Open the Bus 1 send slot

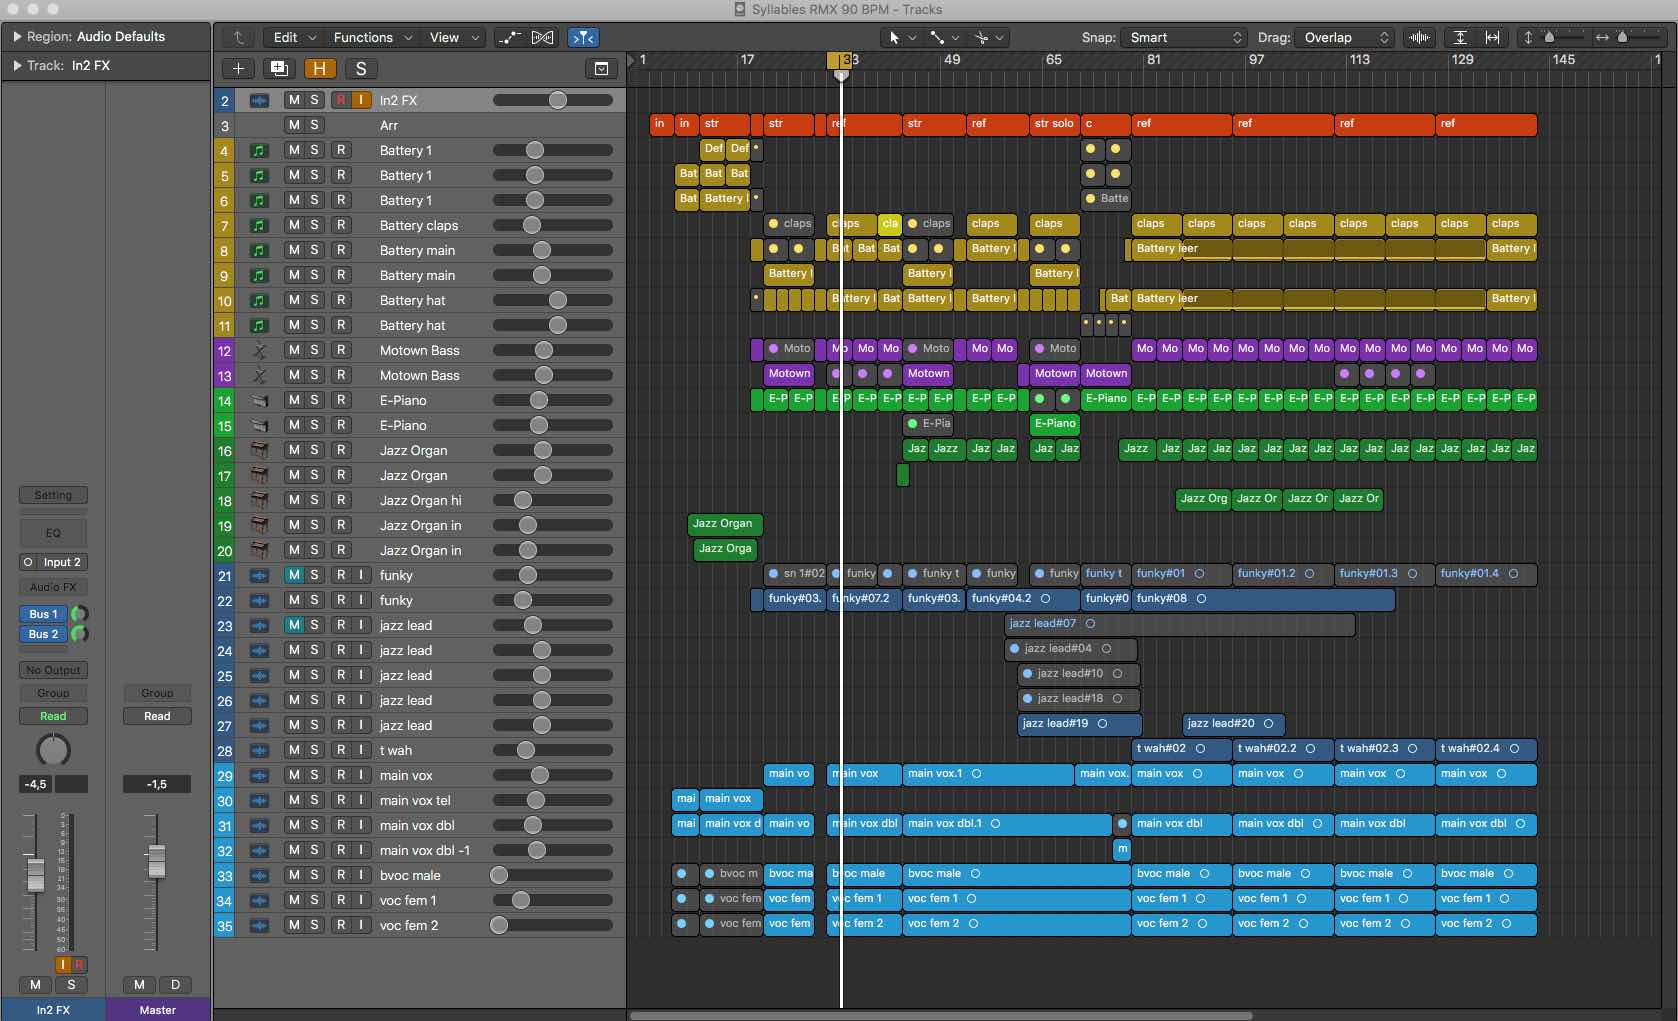tap(43, 614)
